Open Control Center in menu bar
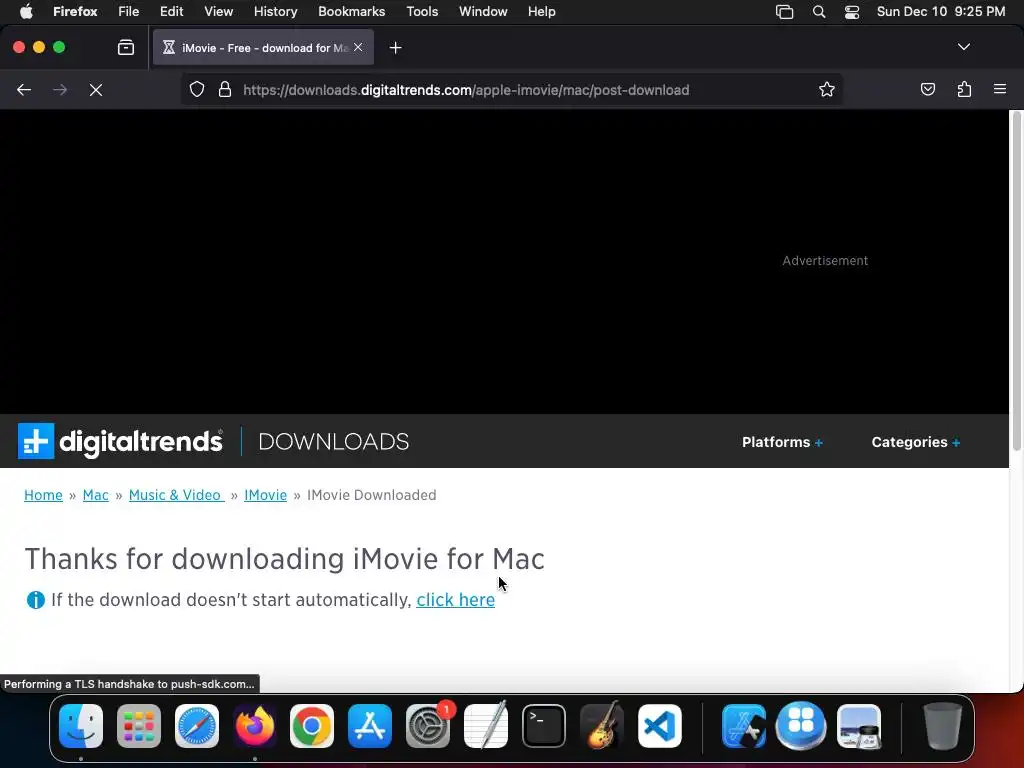The width and height of the screenshot is (1024, 768). (852, 12)
